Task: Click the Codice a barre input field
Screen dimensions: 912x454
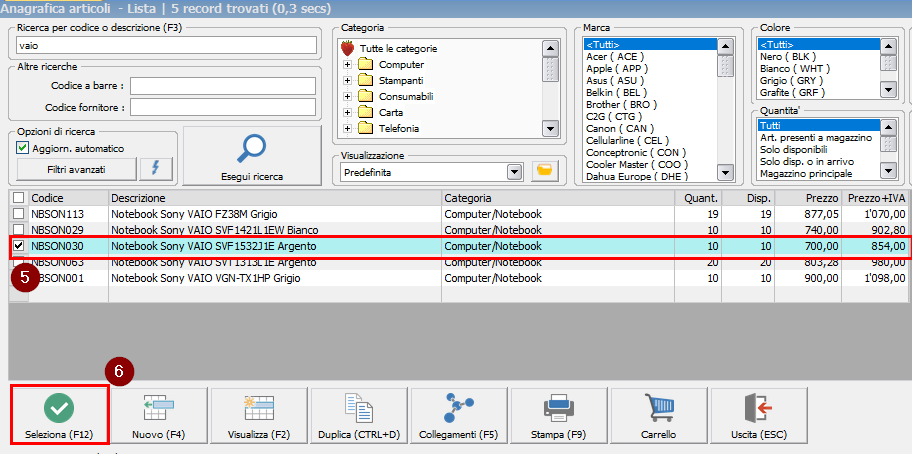Action: tap(223, 85)
